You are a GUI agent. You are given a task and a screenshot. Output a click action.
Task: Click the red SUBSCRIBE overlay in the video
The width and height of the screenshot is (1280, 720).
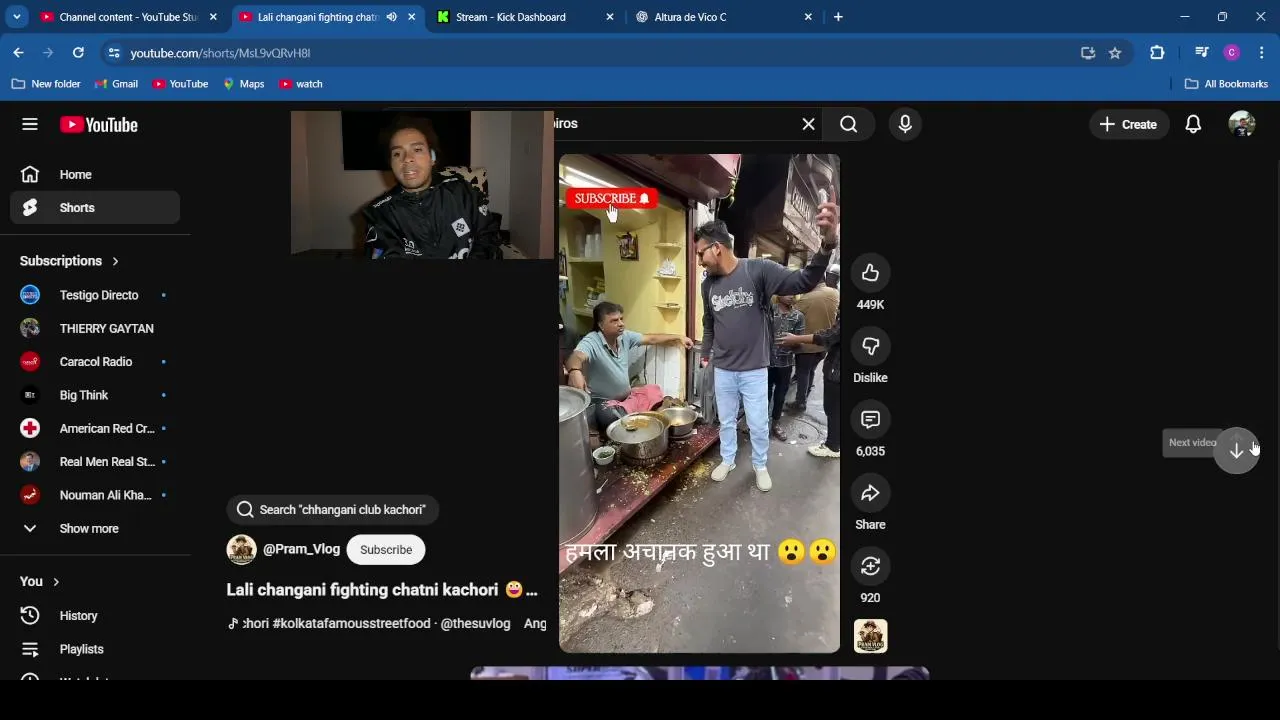click(612, 198)
